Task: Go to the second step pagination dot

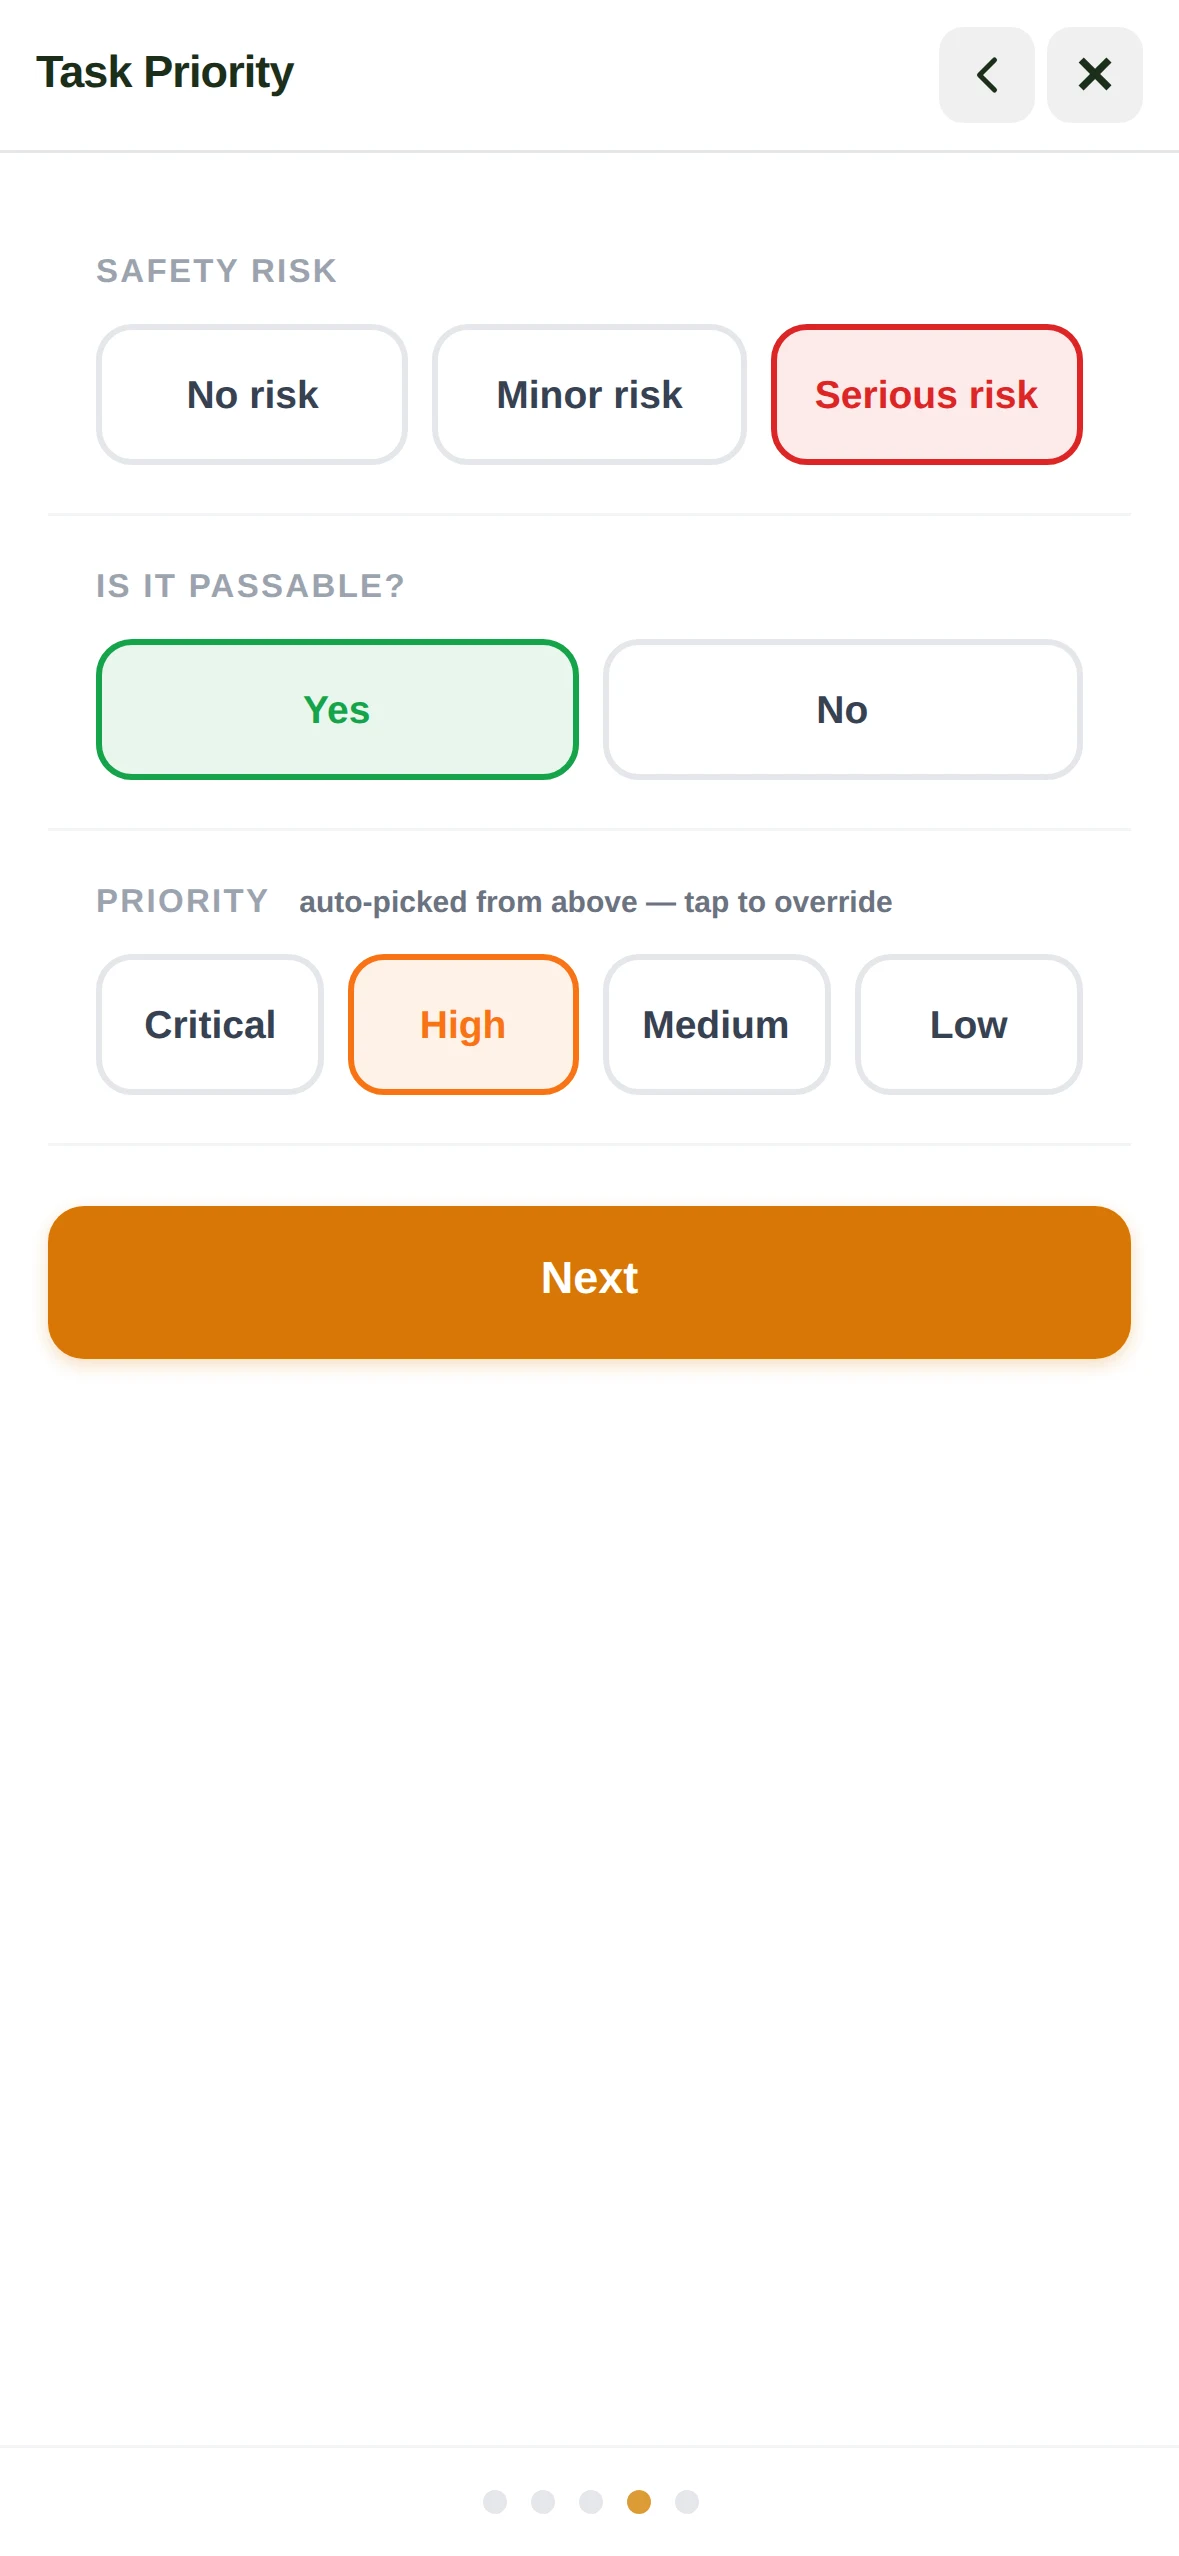Action: click(543, 2501)
